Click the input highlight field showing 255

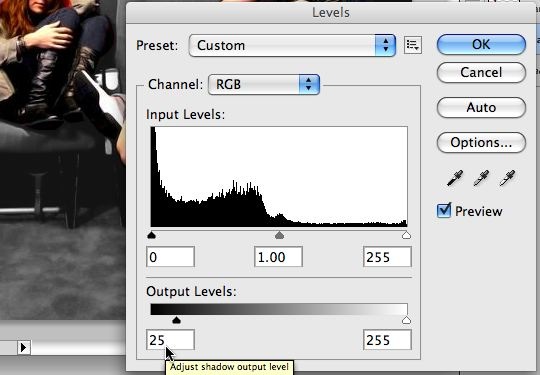(x=387, y=257)
